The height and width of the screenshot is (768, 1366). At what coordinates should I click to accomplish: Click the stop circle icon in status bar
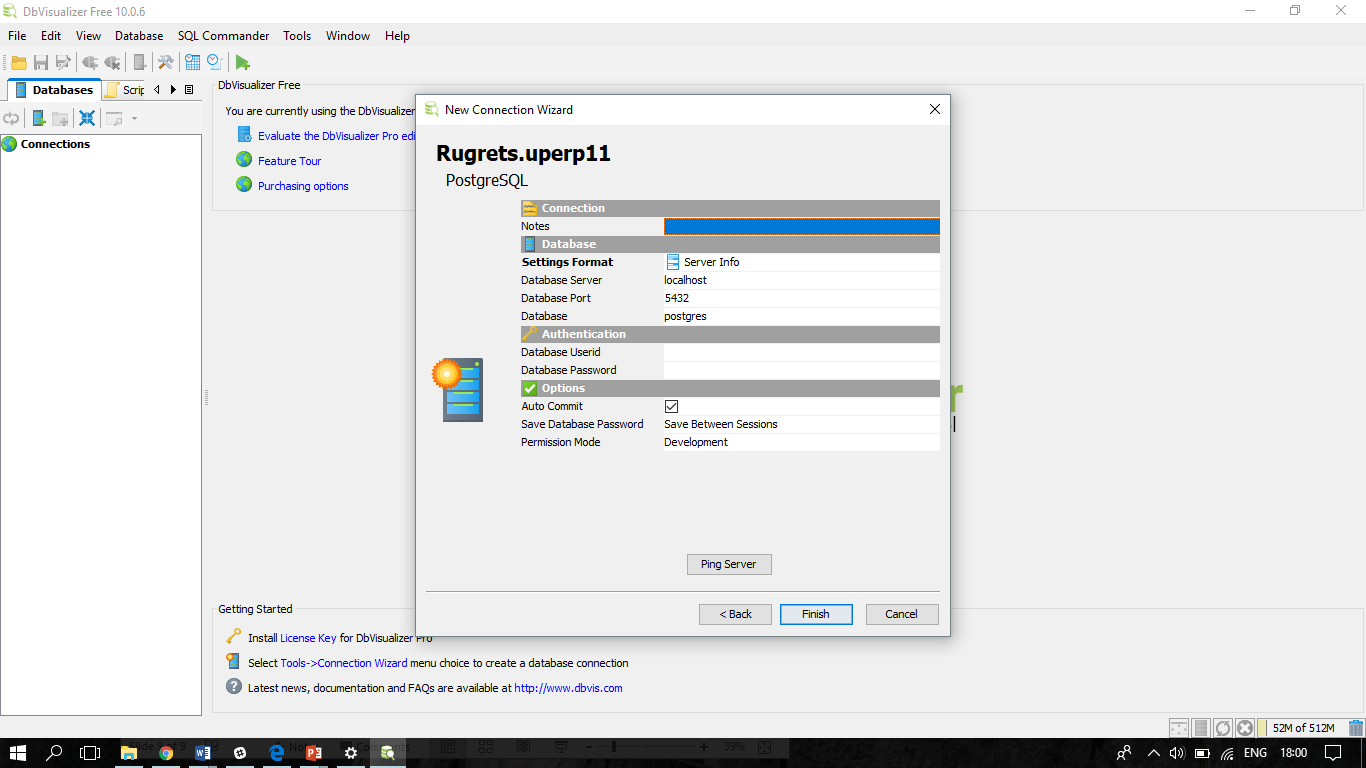1244,728
